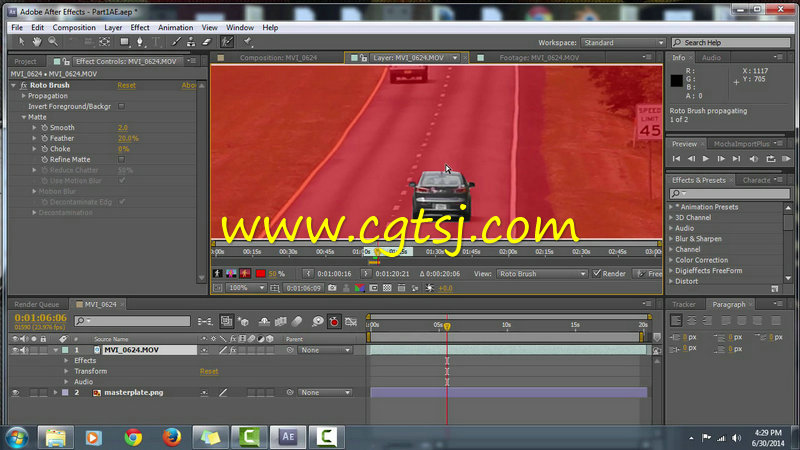Click the timeline current-time indicator marker

tap(447, 326)
